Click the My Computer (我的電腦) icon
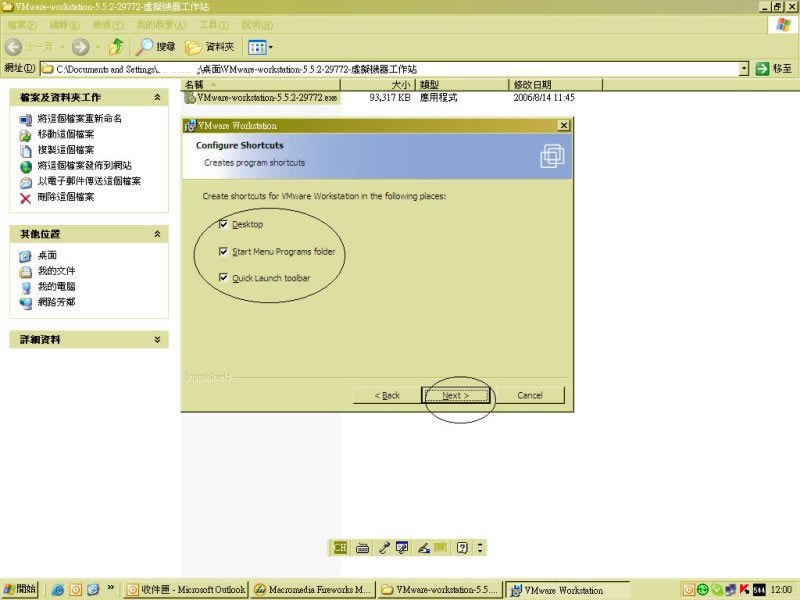Viewport: 800px width, 600px height. [26, 288]
